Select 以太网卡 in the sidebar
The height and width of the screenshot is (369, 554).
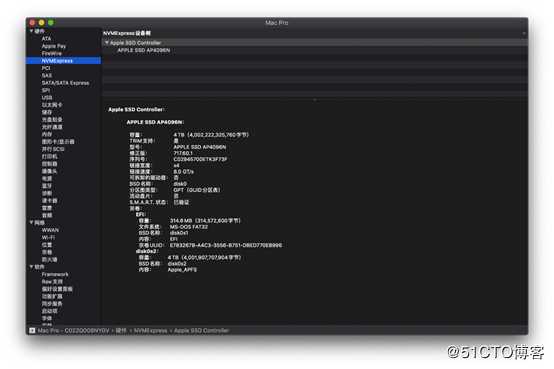tap(52, 105)
